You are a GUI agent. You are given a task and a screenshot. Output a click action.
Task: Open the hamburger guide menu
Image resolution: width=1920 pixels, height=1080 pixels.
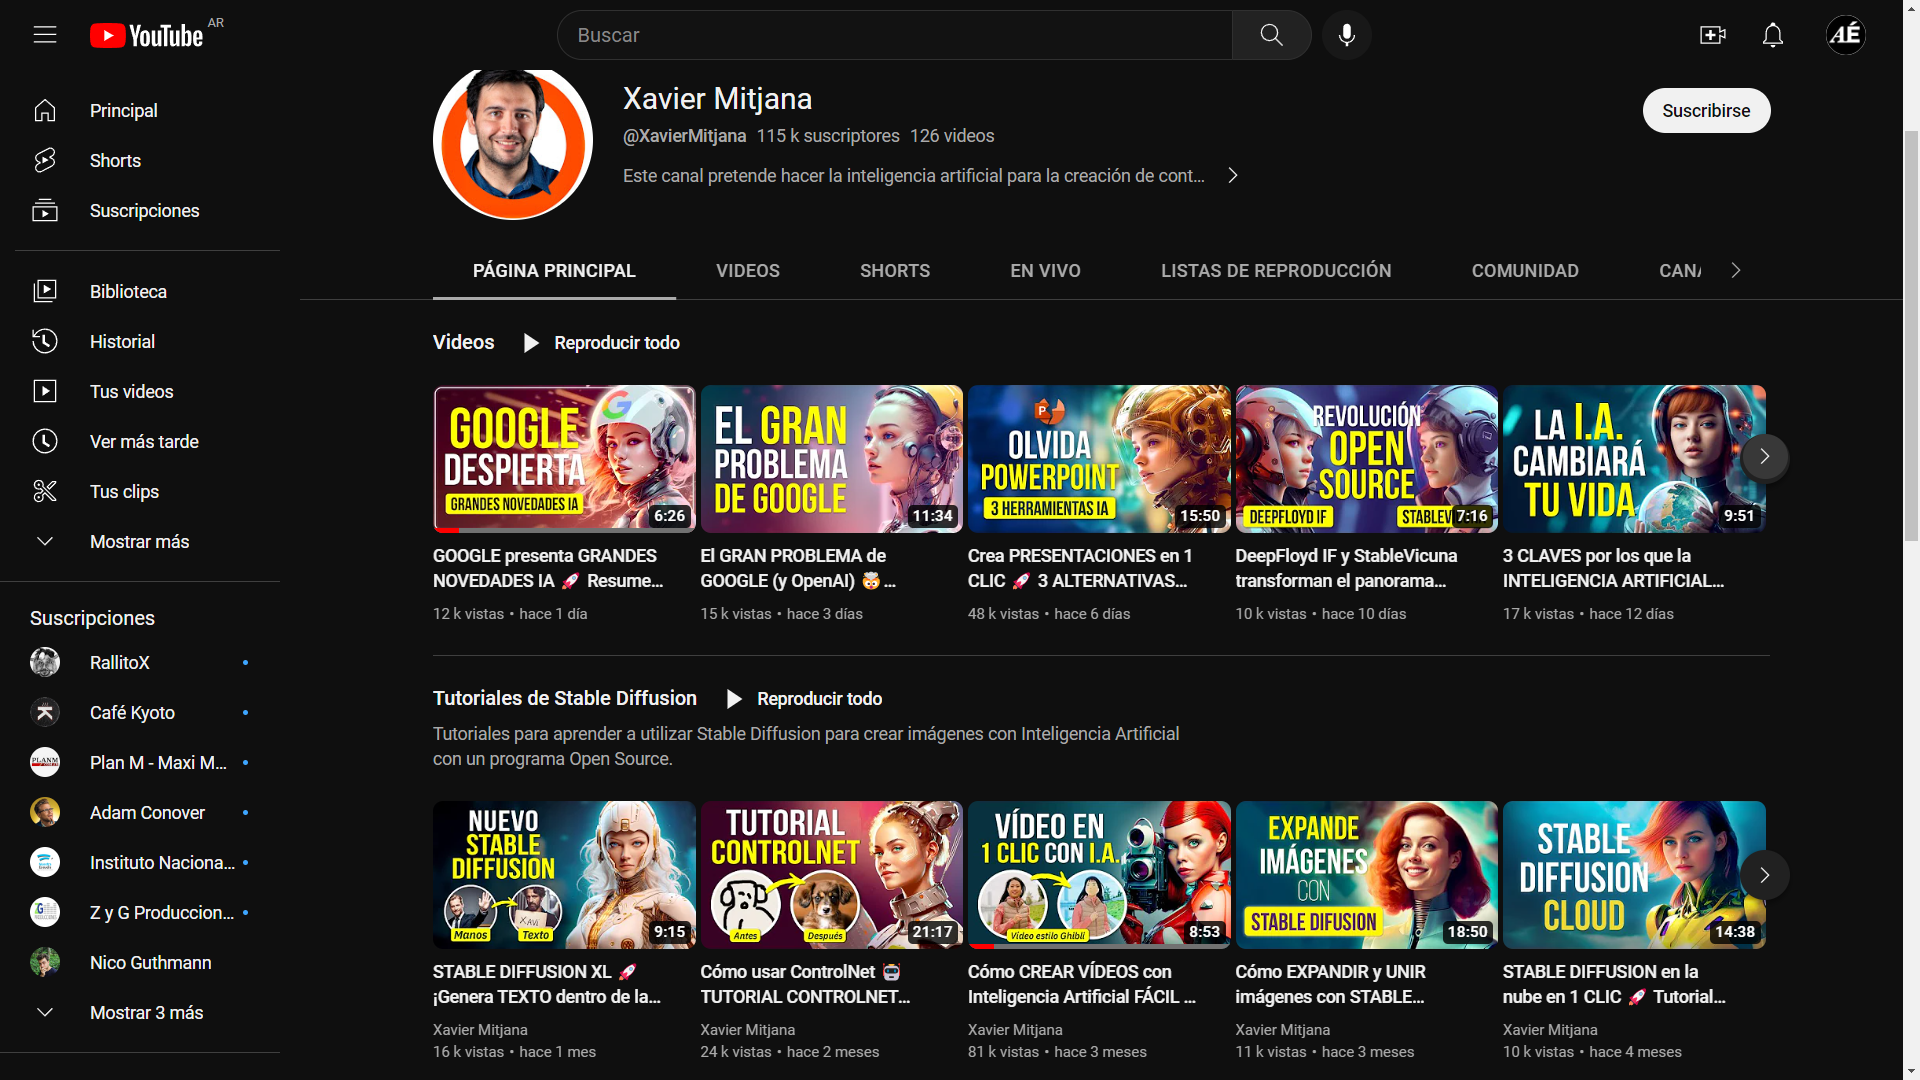45,35
